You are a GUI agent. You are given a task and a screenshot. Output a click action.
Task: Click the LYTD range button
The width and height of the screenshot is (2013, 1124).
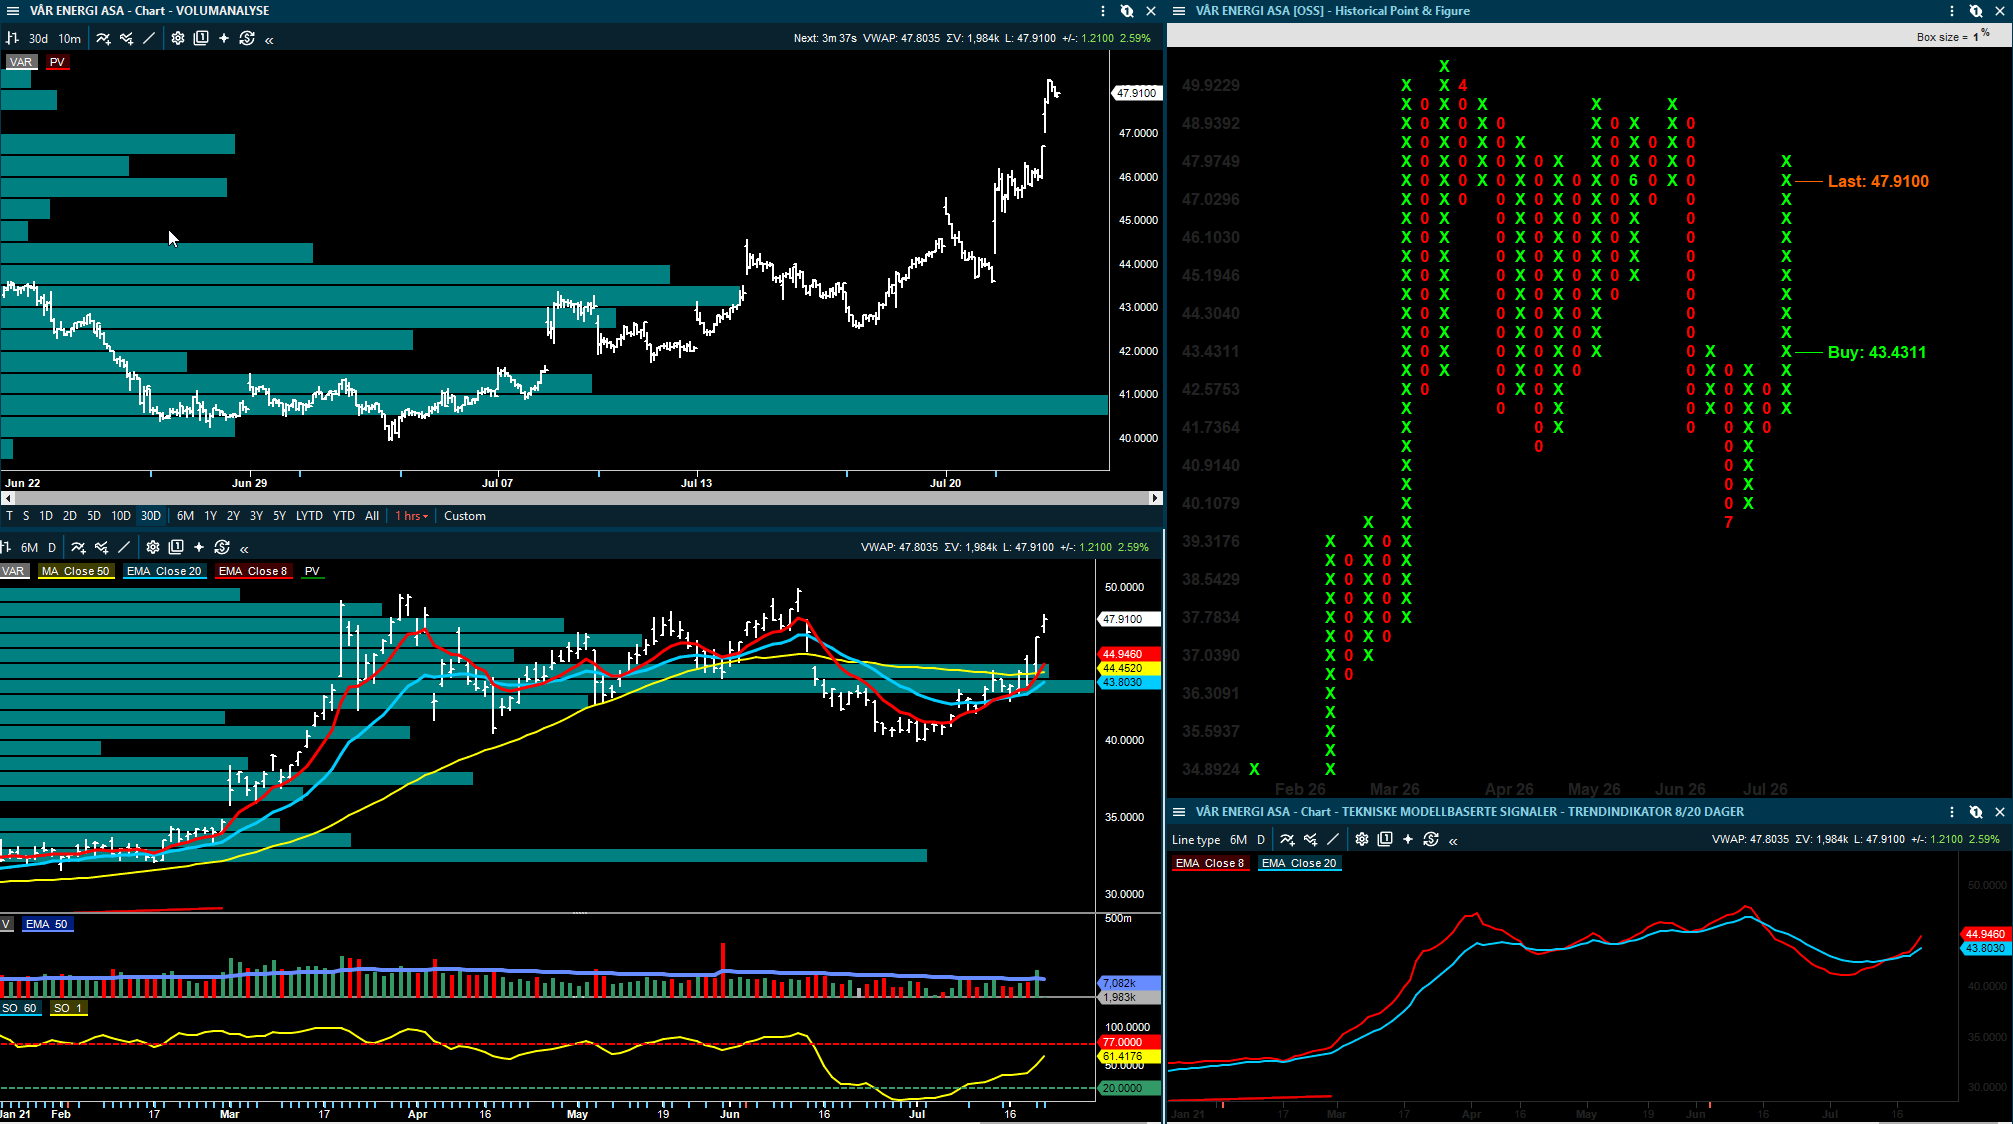[x=310, y=516]
